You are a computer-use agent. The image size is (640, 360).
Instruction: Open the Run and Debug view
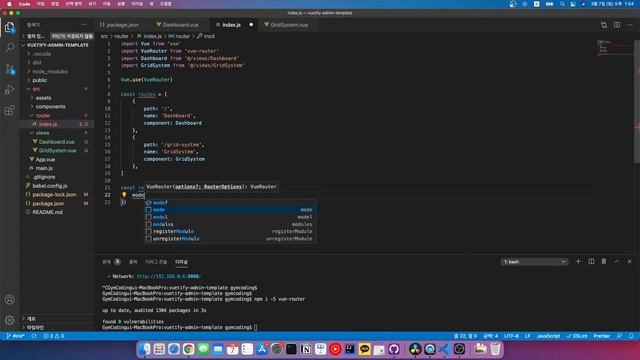pyautogui.click(x=10, y=90)
